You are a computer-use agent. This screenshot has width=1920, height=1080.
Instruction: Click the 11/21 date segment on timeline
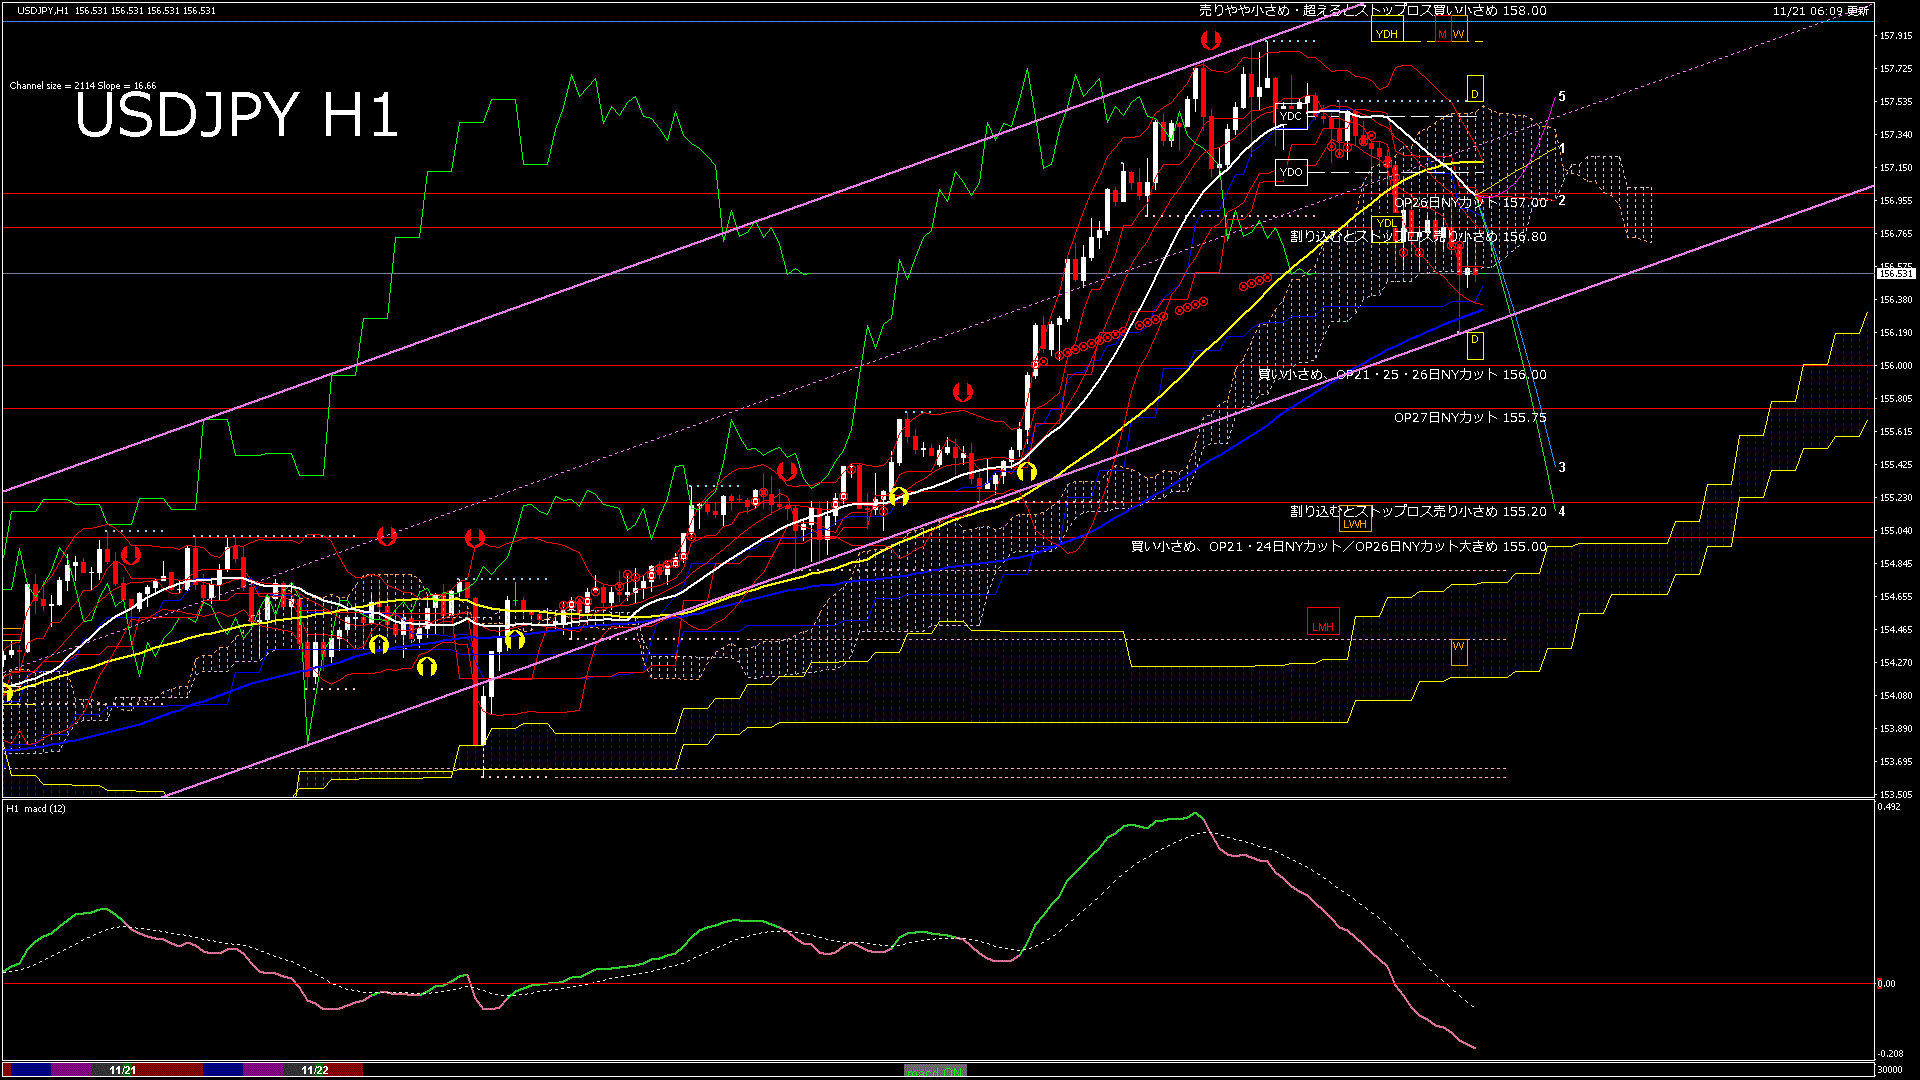(x=122, y=1070)
